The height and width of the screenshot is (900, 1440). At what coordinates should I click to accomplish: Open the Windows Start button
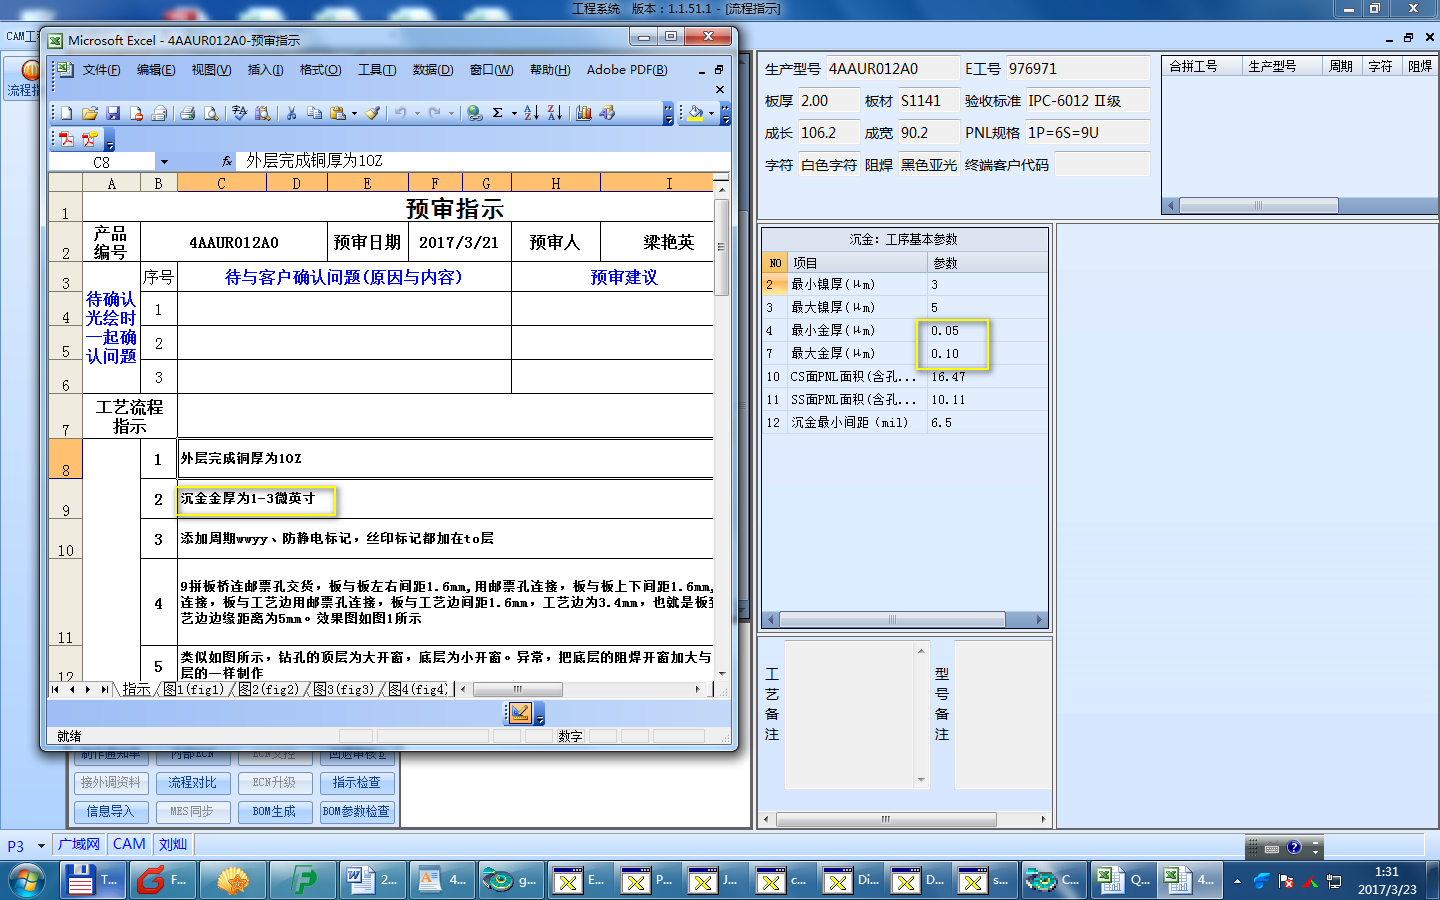(x=27, y=880)
